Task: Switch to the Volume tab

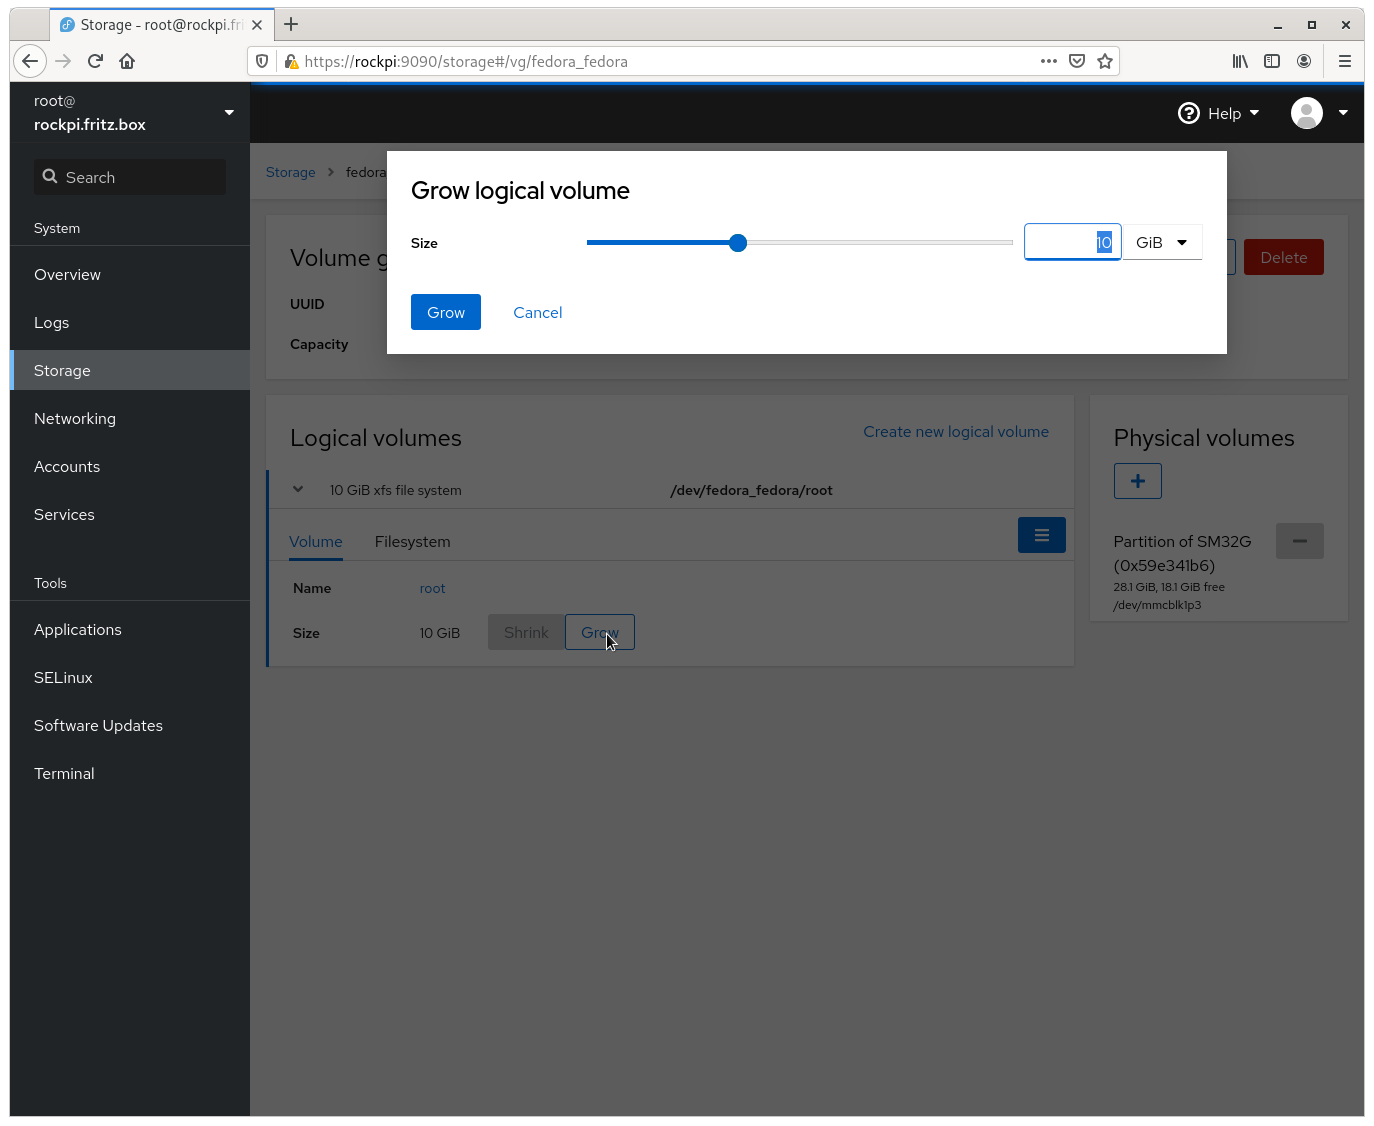Action: click(316, 541)
